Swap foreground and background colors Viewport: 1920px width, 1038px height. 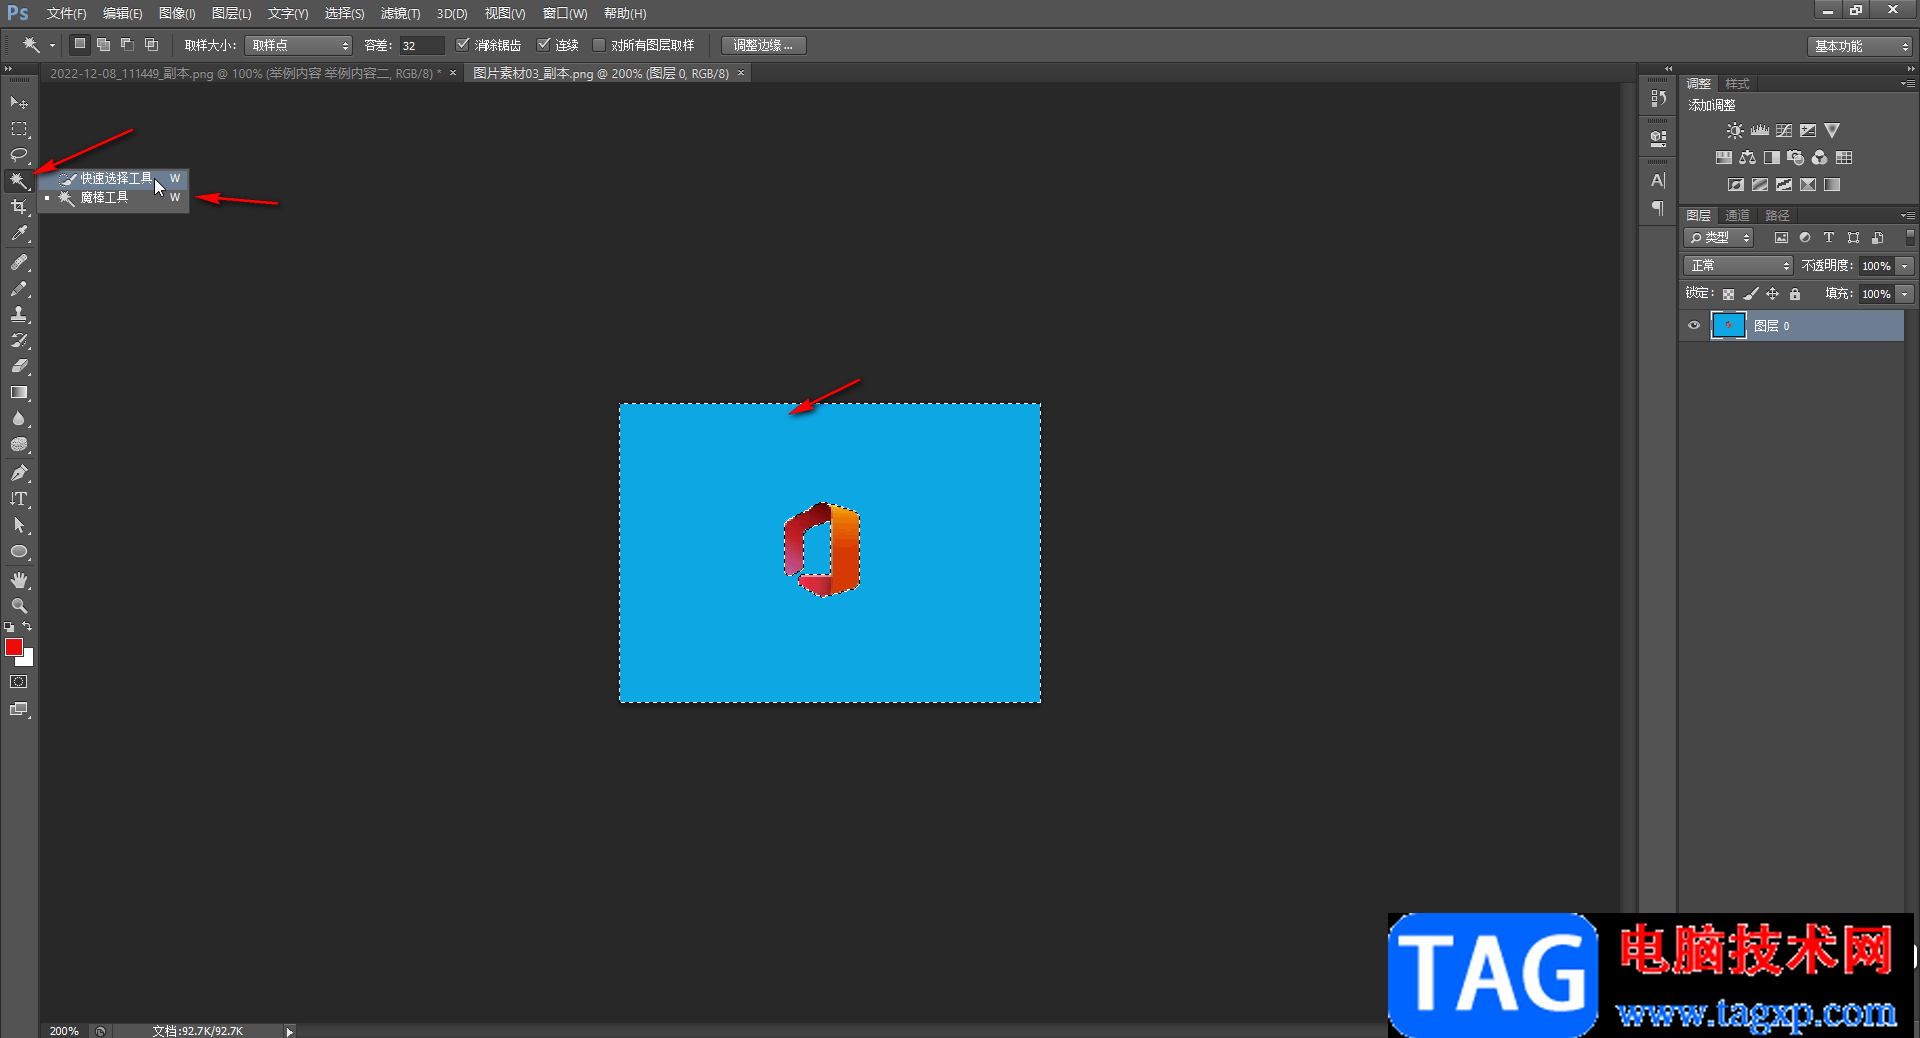point(28,626)
